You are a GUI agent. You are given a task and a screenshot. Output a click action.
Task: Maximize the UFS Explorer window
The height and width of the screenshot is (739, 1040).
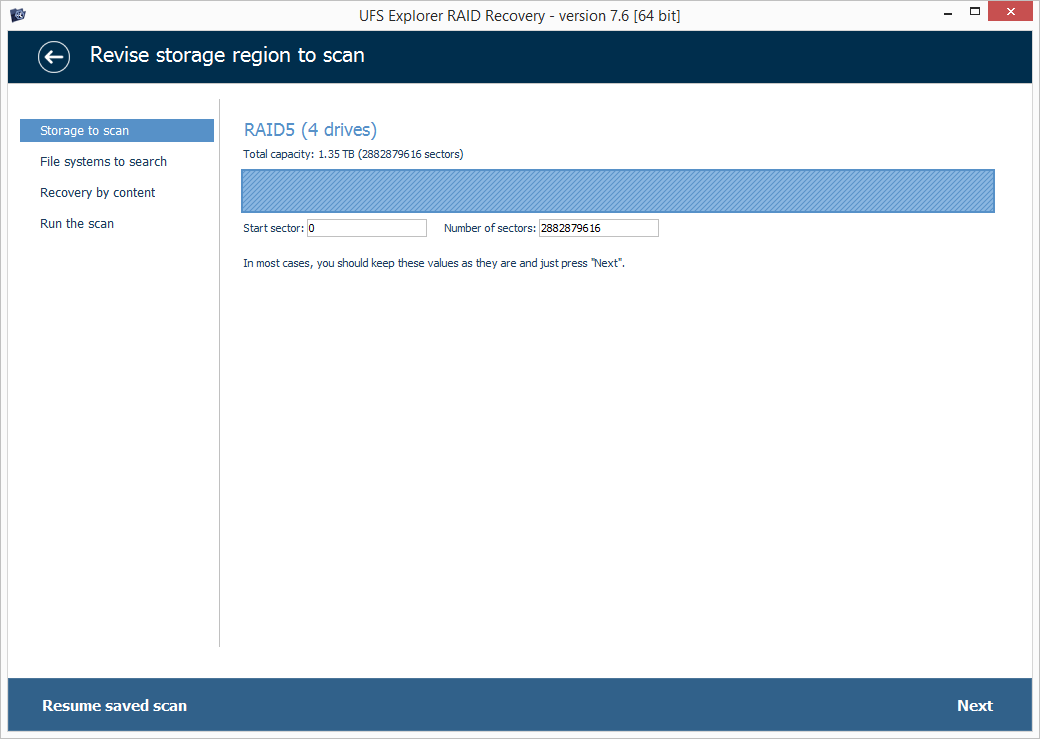tap(975, 14)
